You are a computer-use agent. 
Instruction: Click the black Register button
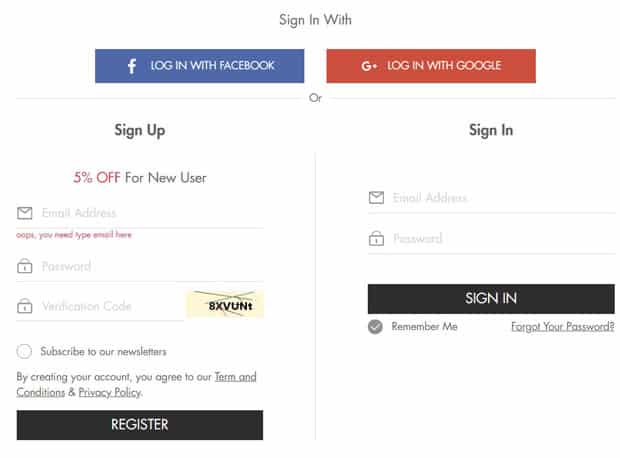click(140, 425)
